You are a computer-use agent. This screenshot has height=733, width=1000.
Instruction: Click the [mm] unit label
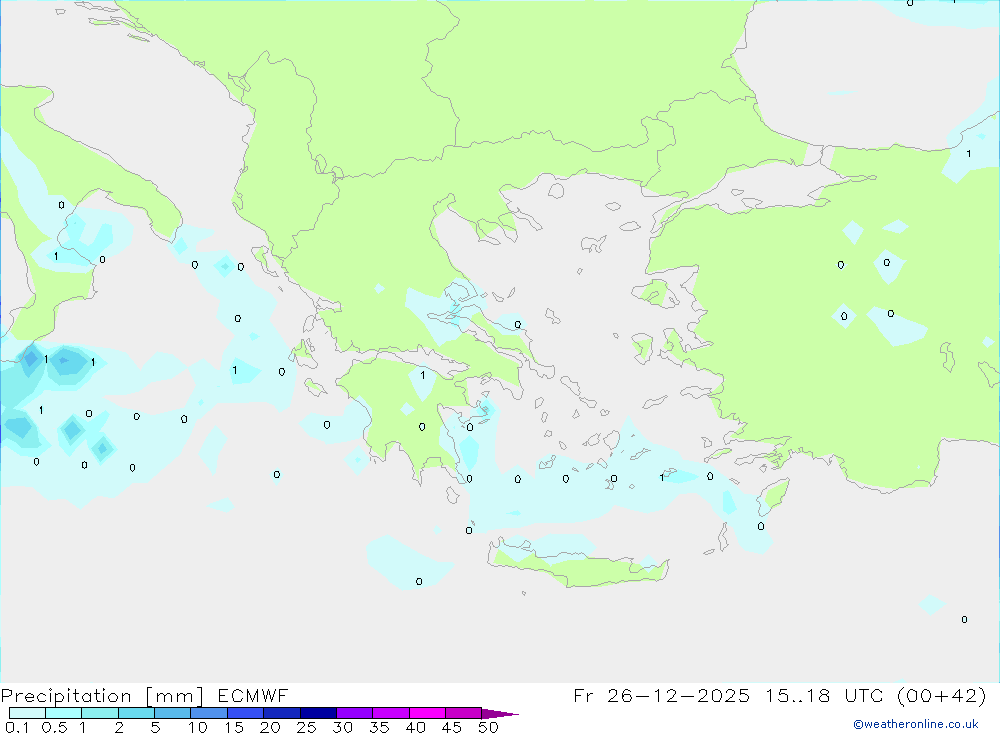click(x=174, y=696)
